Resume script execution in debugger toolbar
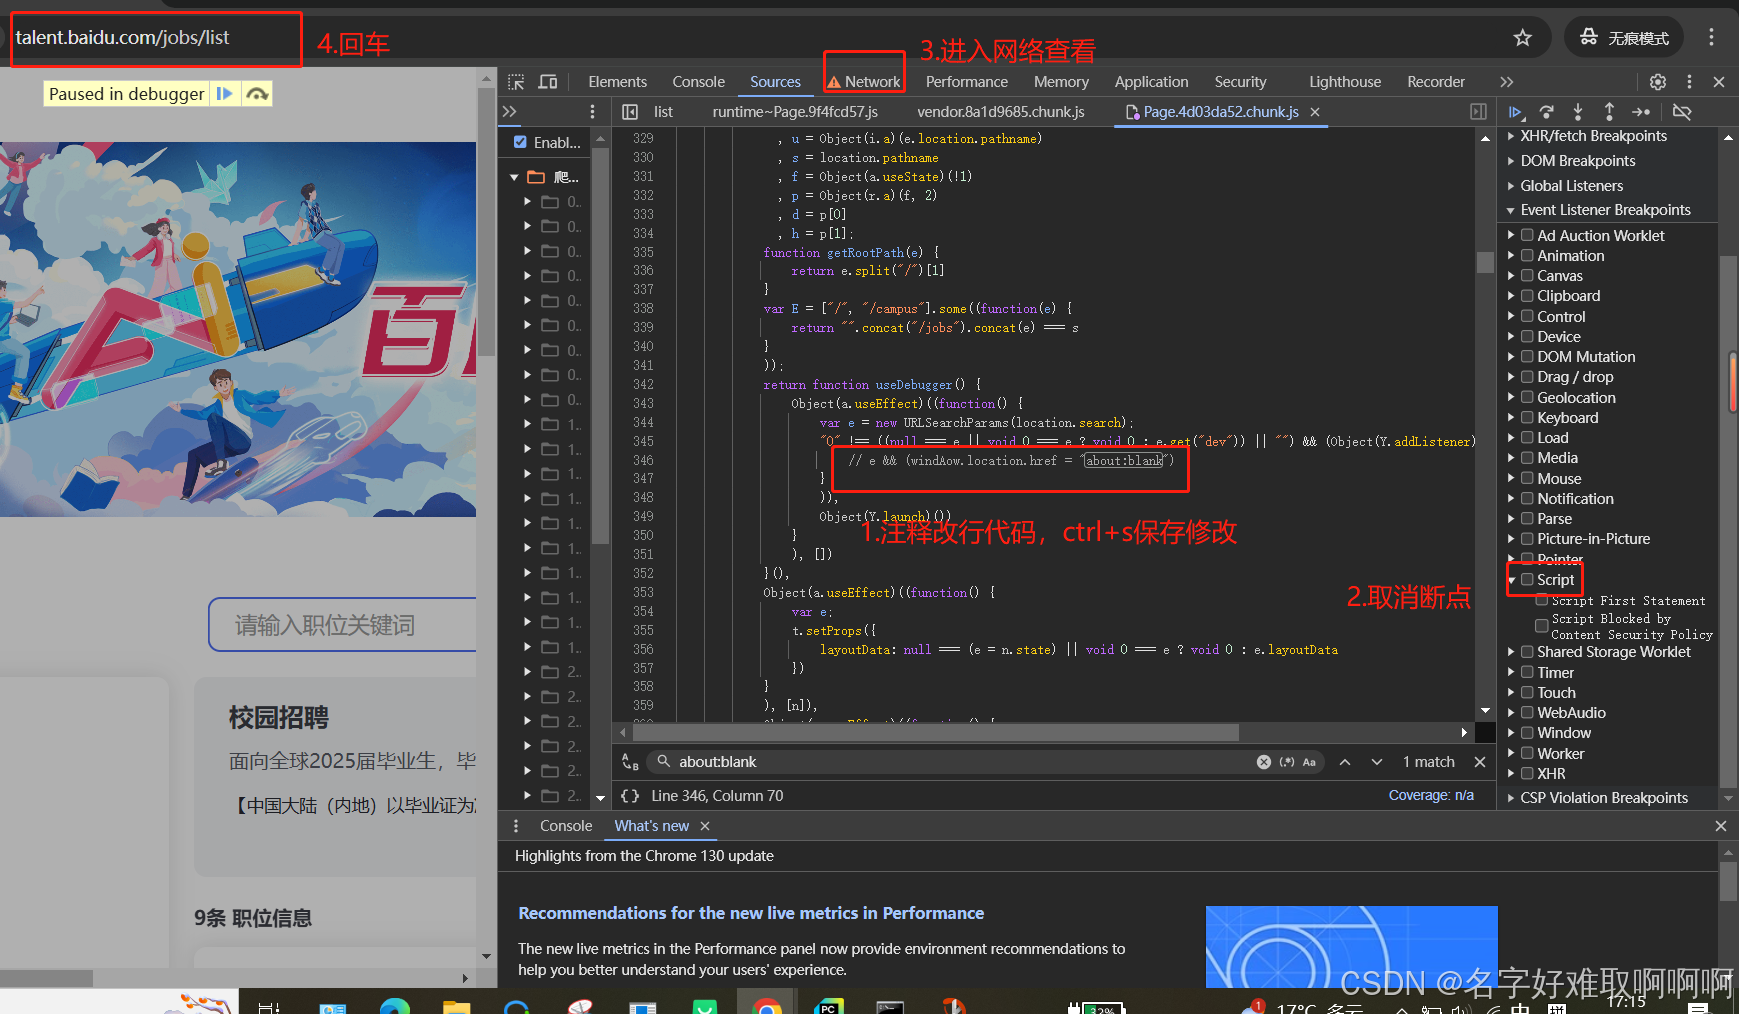Image resolution: width=1739 pixels, height=1014 pixels. click(1516, 112)
